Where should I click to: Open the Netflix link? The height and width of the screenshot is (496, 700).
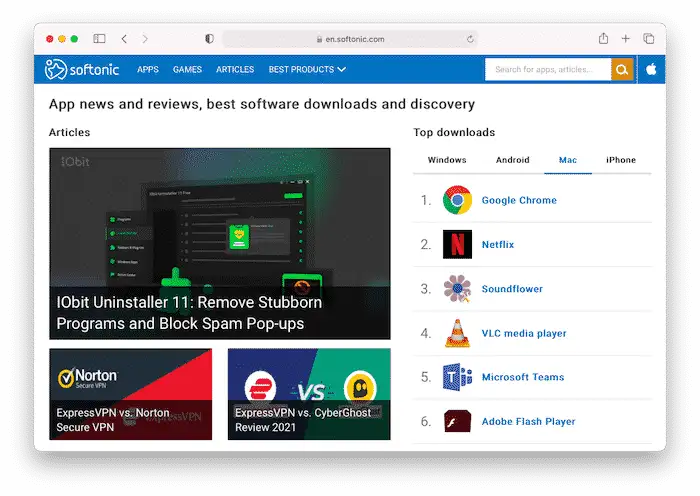click(x=498, y=244)
